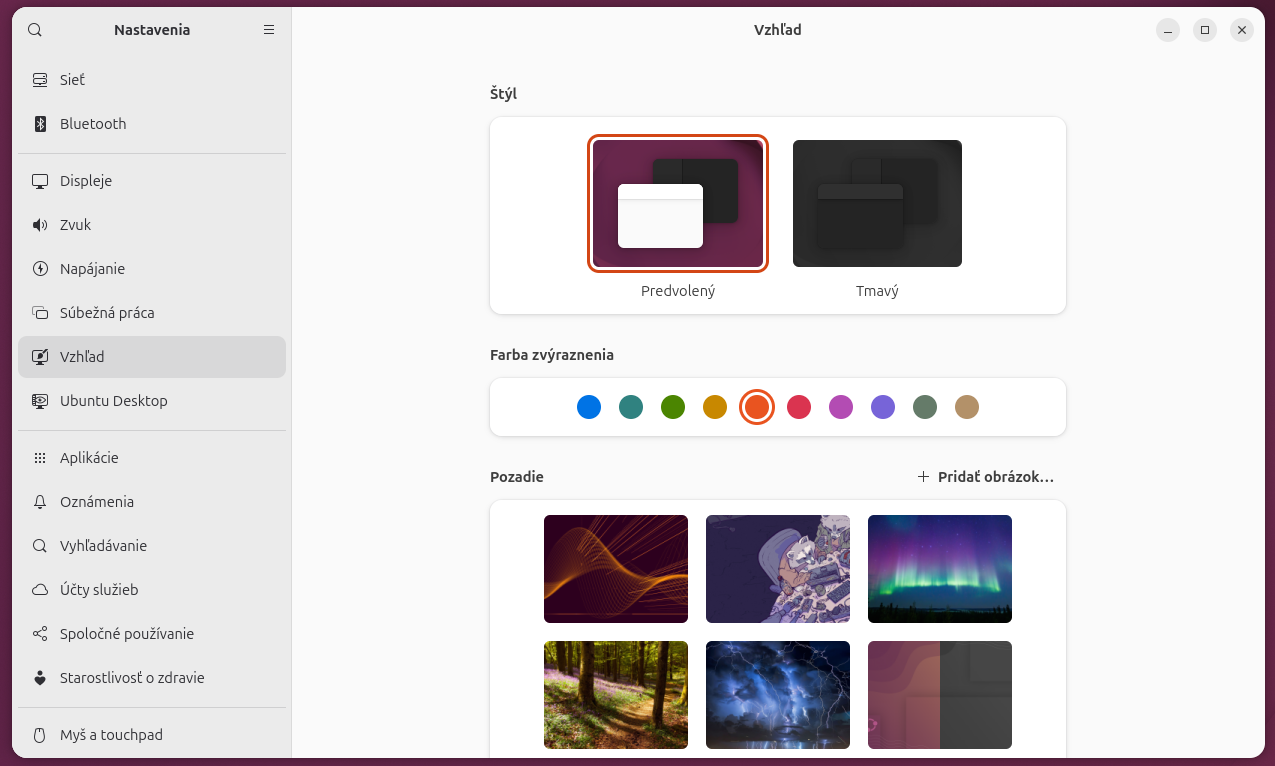Click the Bluetooth symbol icon
Screen dimensions: 1275x766
coord(40,124)
